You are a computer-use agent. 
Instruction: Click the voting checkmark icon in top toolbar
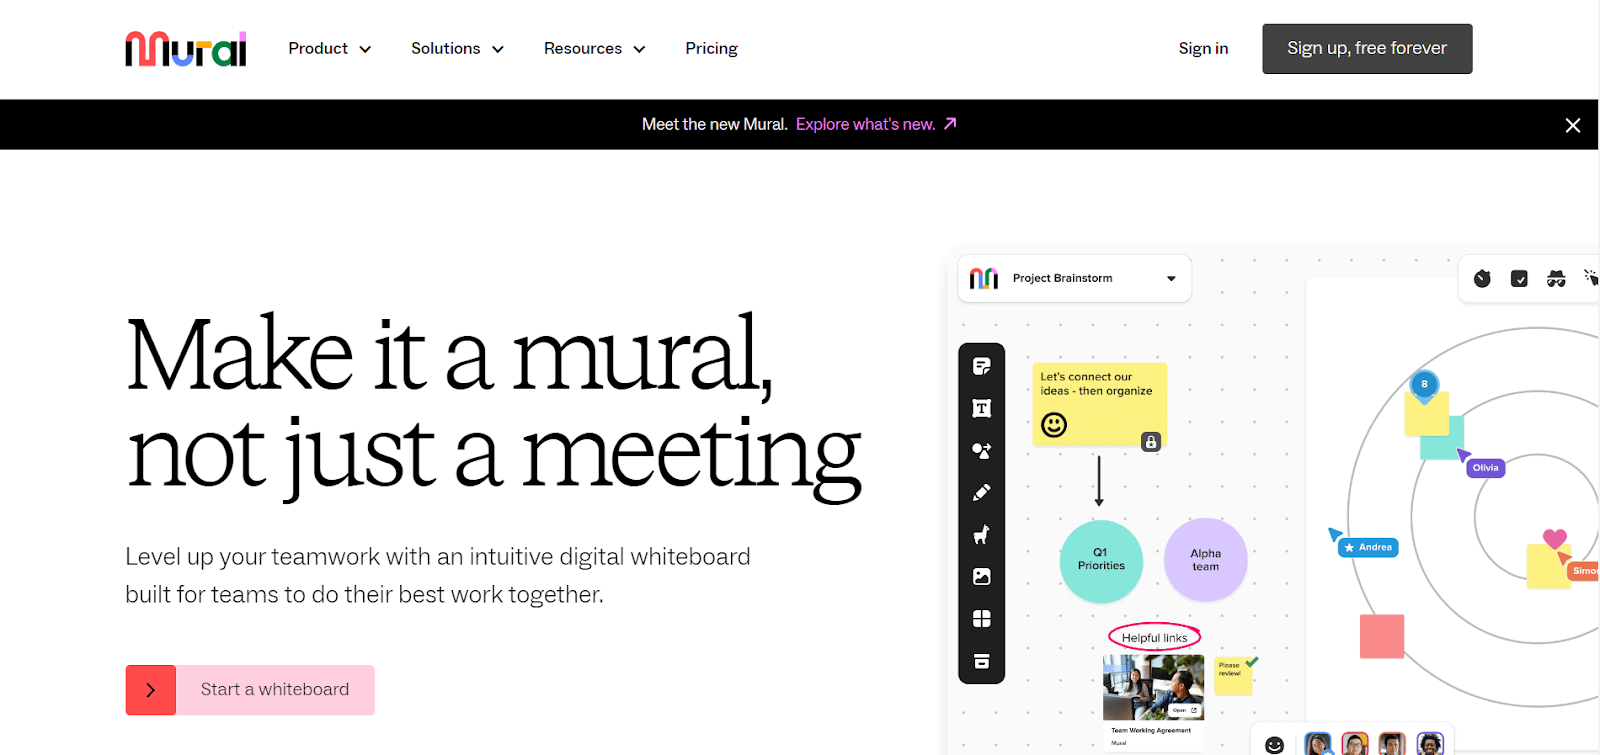pos(1519,279)
